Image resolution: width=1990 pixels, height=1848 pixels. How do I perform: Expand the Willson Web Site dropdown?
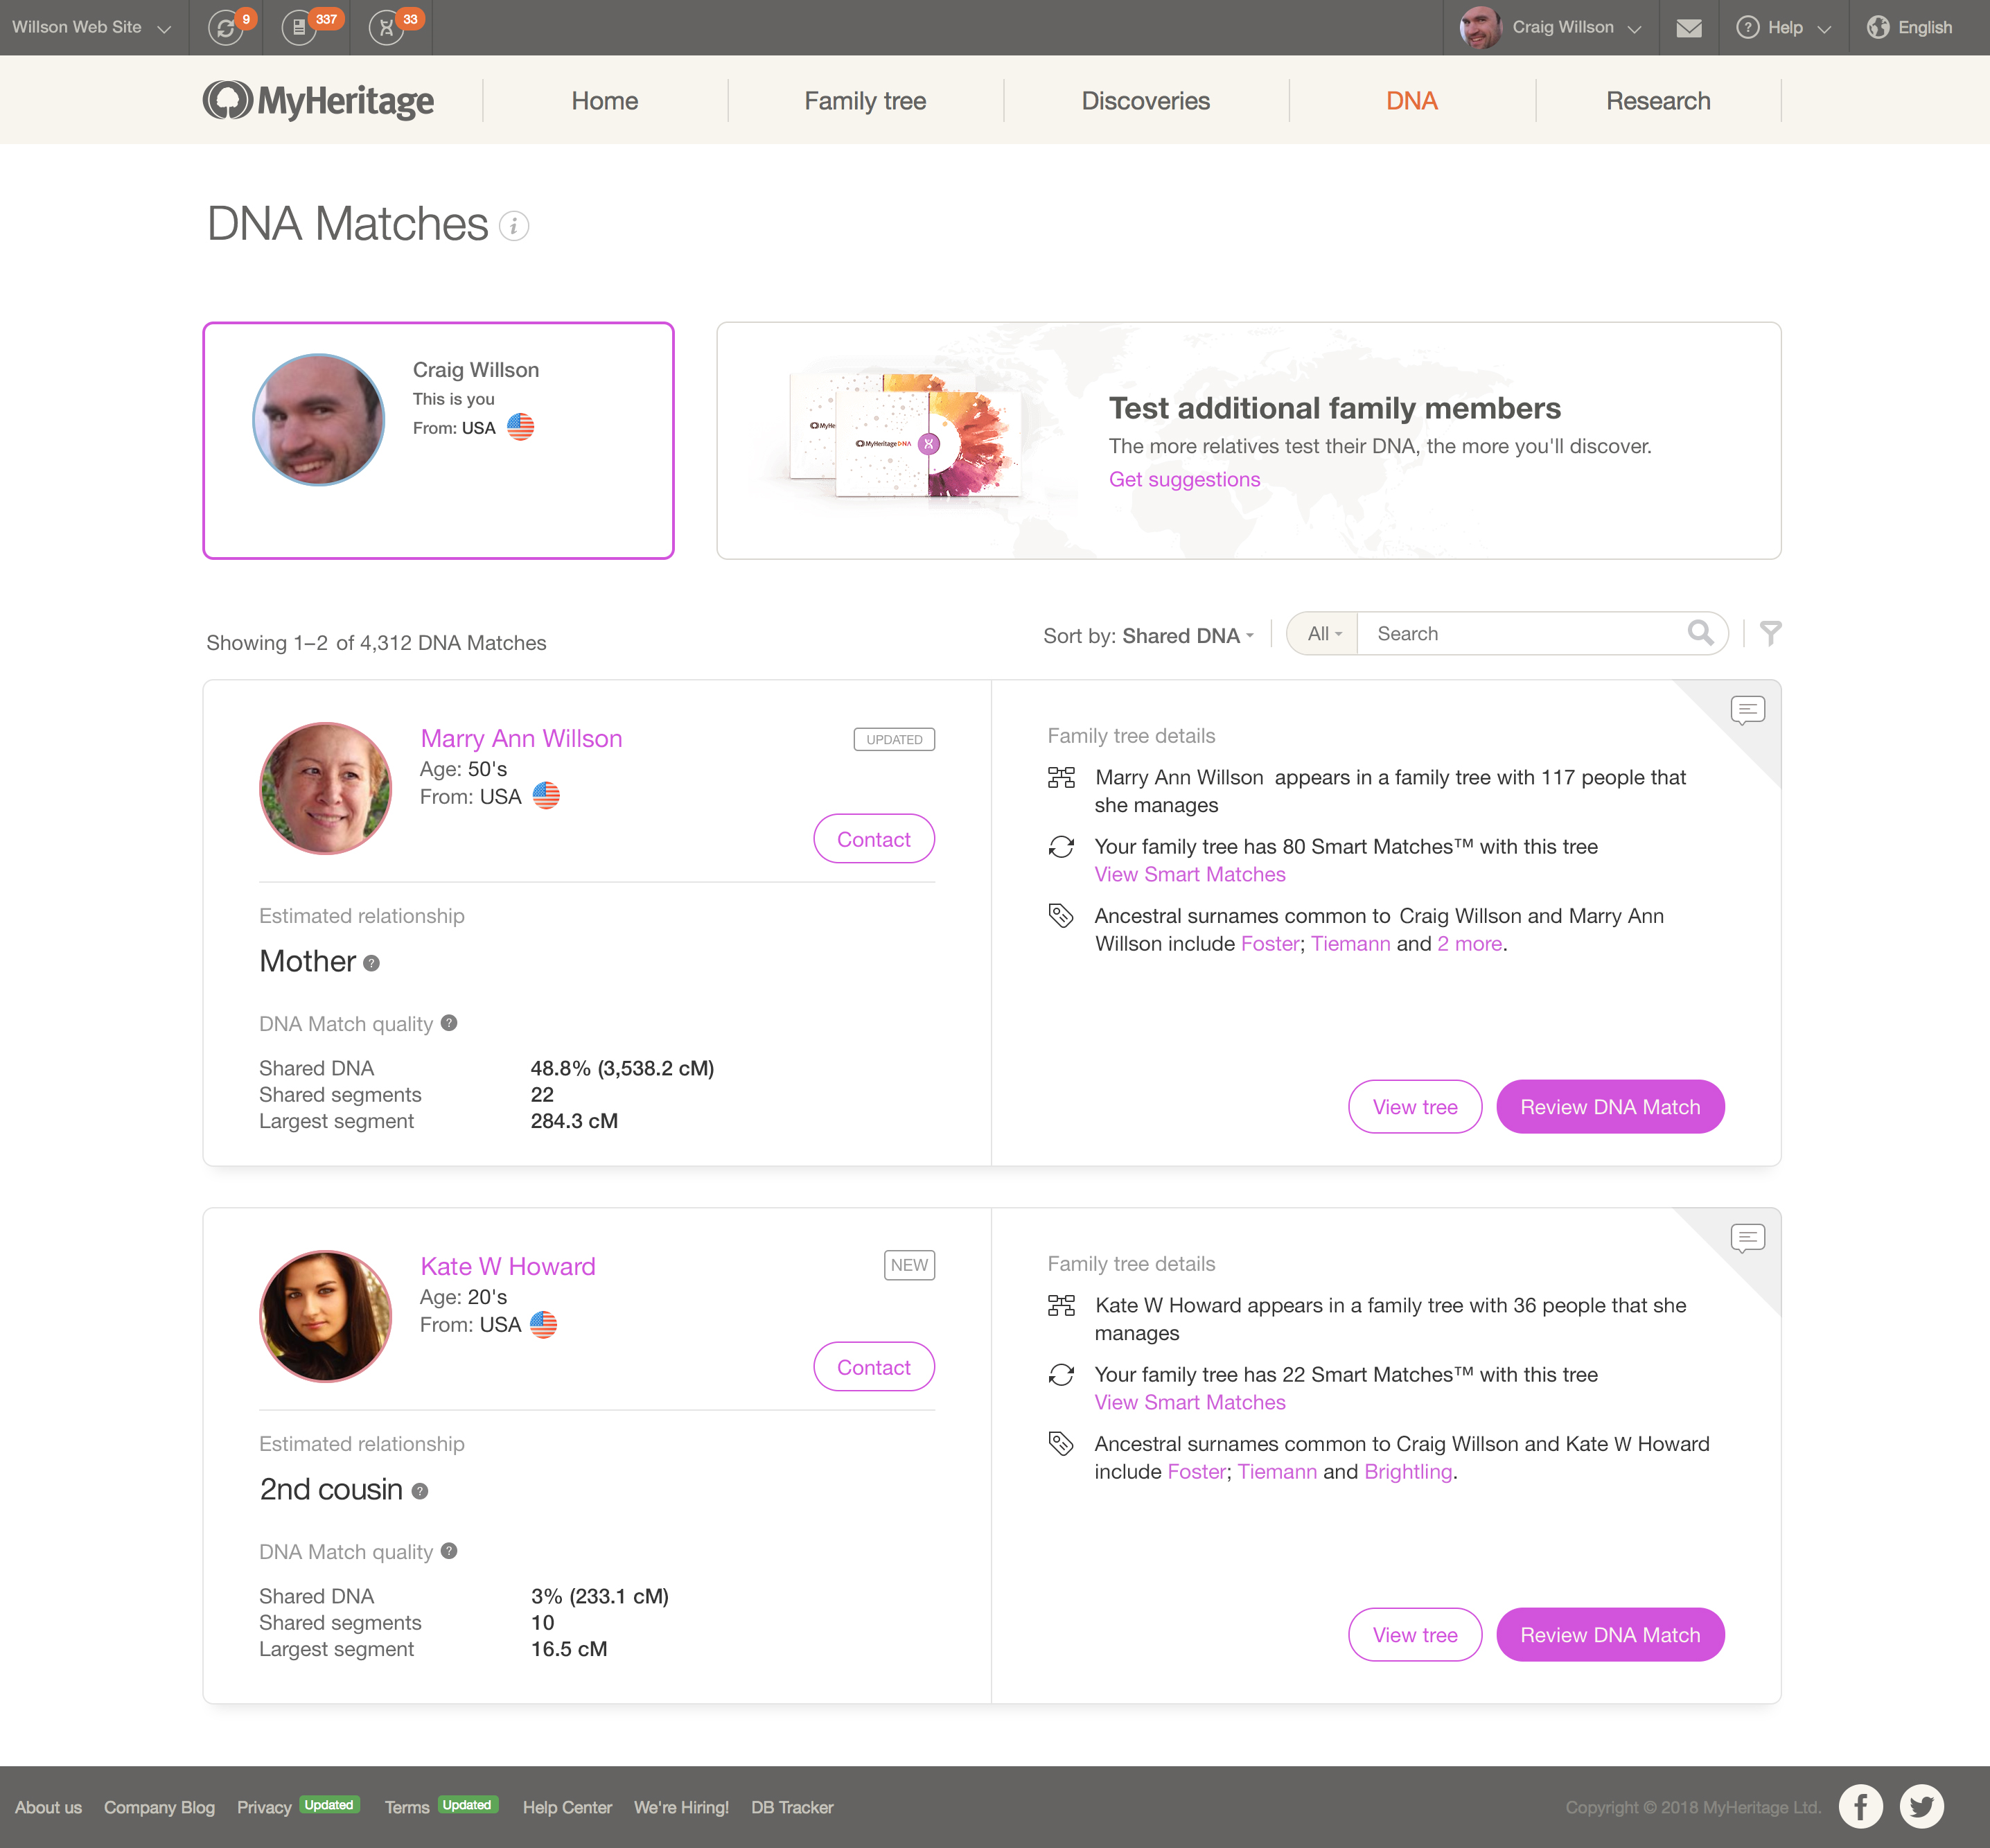pyautogui.click(x=90, y=28)
